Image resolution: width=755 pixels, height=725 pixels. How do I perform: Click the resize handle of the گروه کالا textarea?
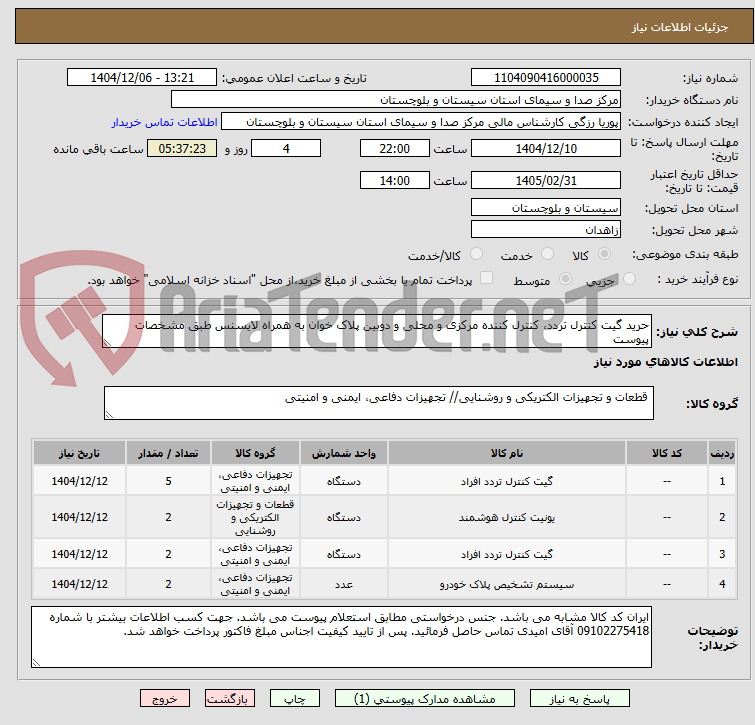(x=109, y=415)
